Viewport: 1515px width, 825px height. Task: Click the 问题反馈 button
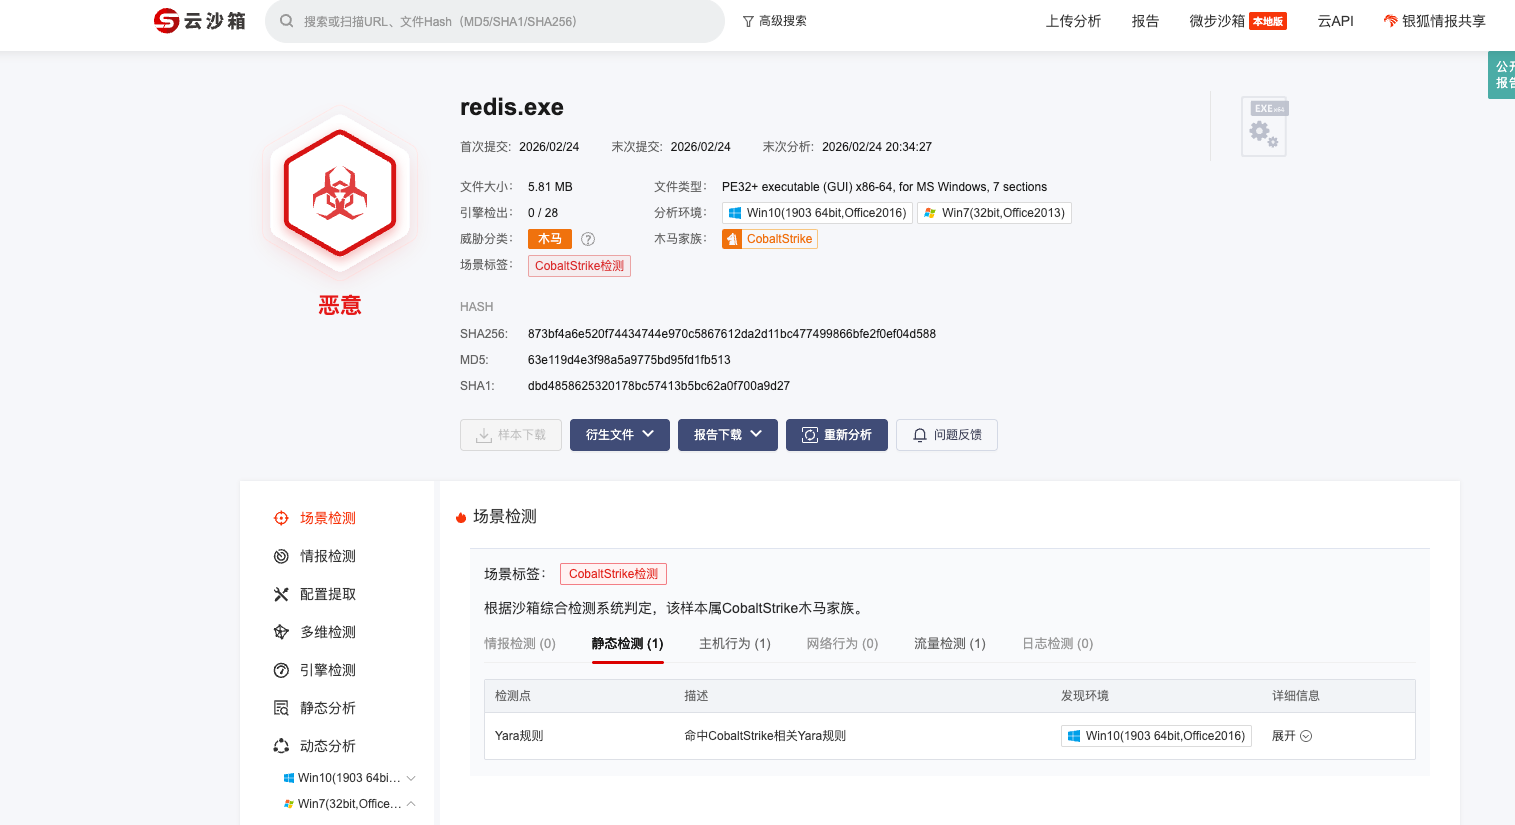pyautogui.click(x=946, y=435)
